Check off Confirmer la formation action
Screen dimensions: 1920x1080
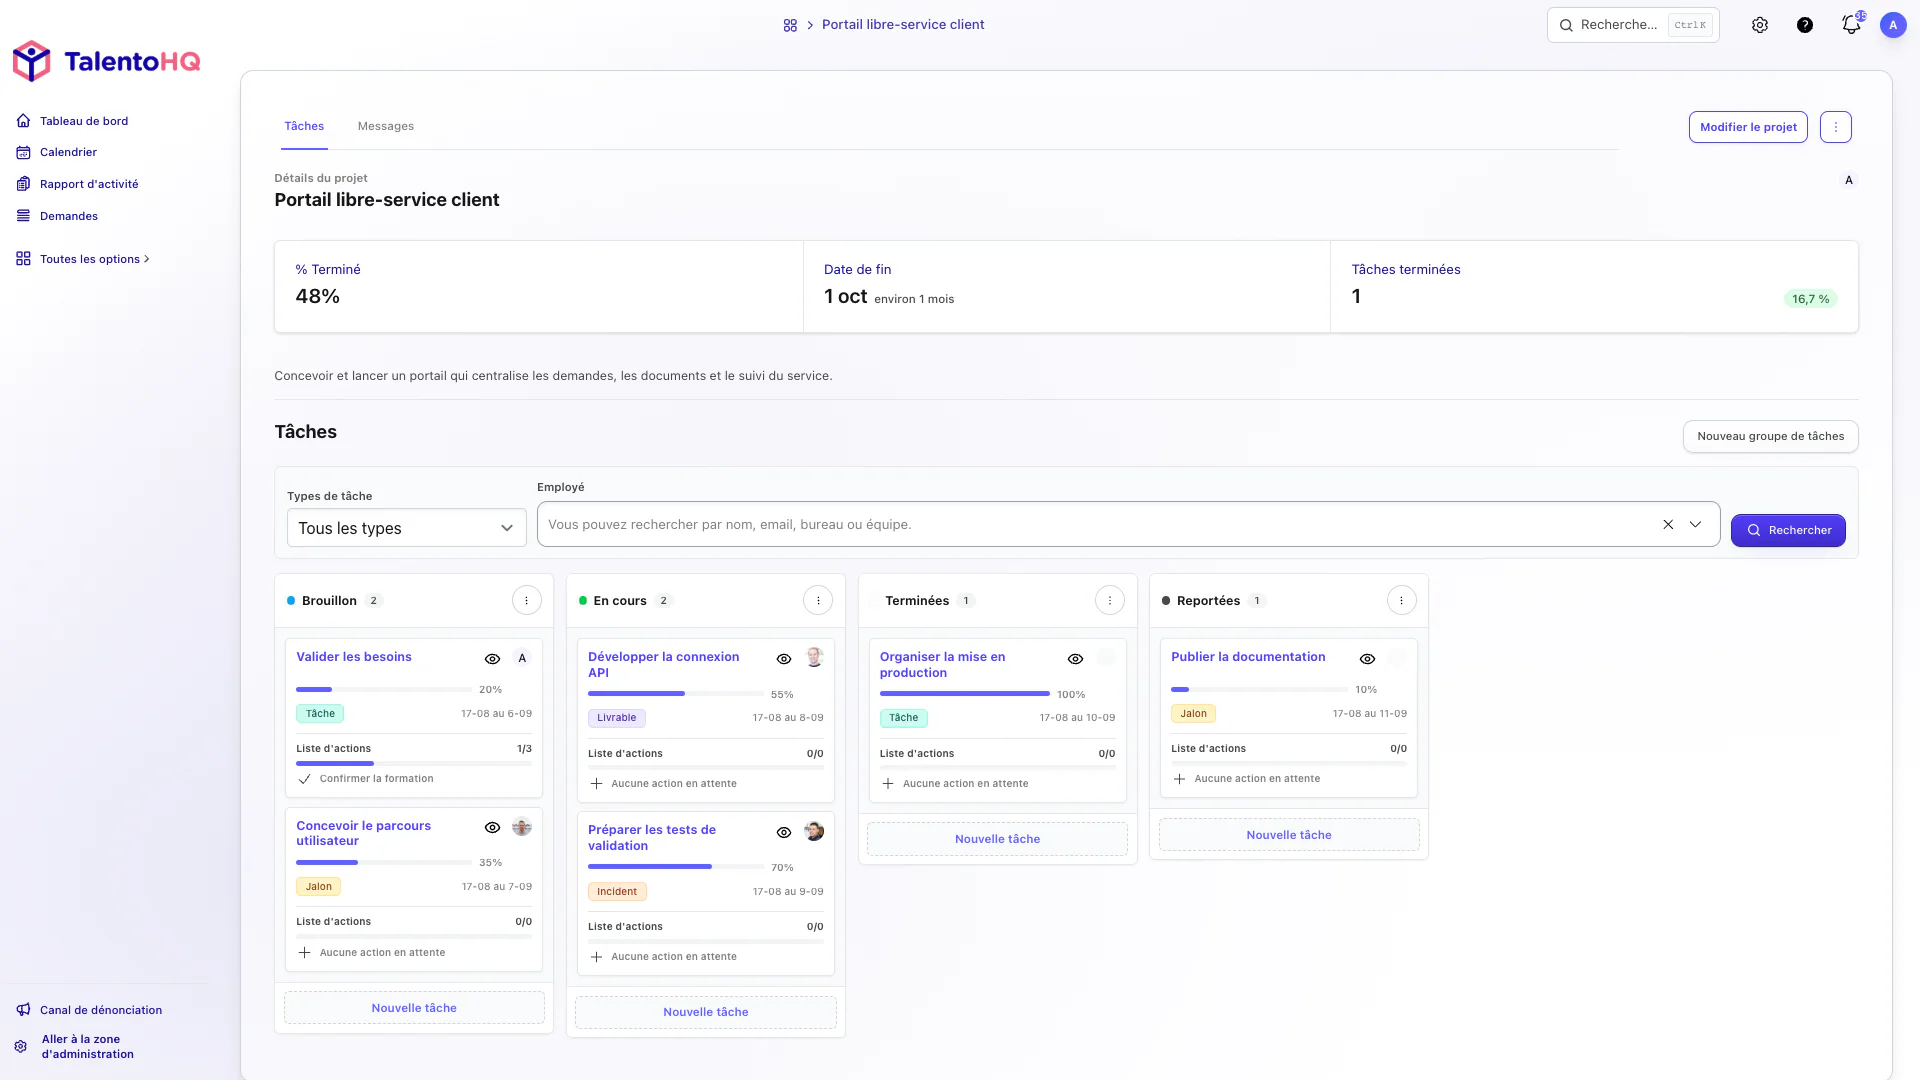click(x=305, y=779)
